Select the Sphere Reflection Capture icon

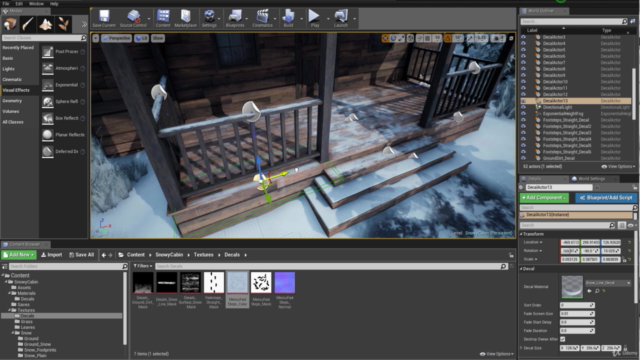(x=48, y=102)
